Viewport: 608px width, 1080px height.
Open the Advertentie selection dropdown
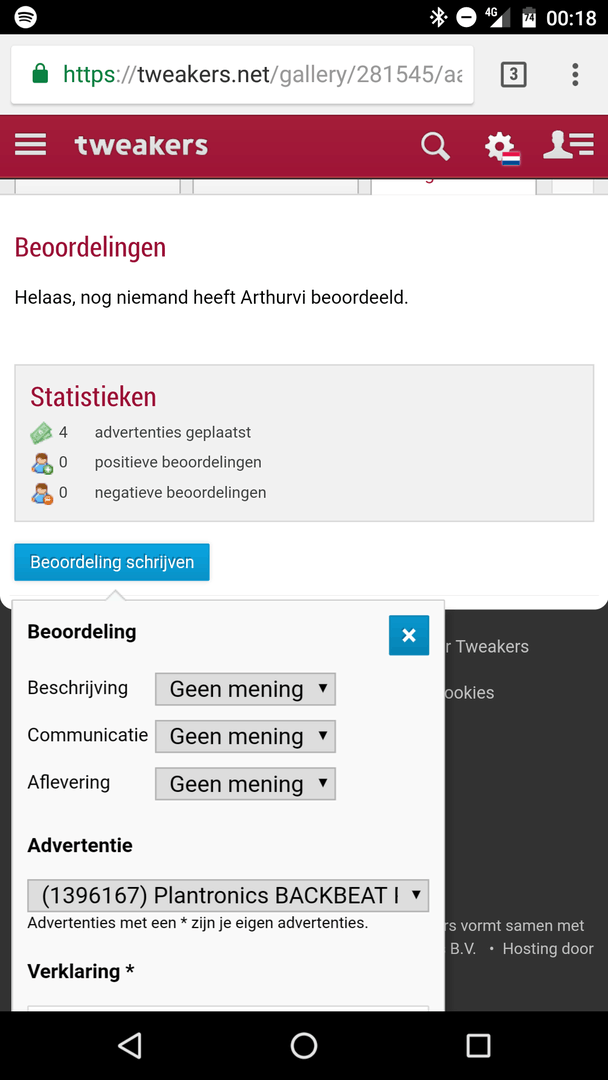point(228,895)
